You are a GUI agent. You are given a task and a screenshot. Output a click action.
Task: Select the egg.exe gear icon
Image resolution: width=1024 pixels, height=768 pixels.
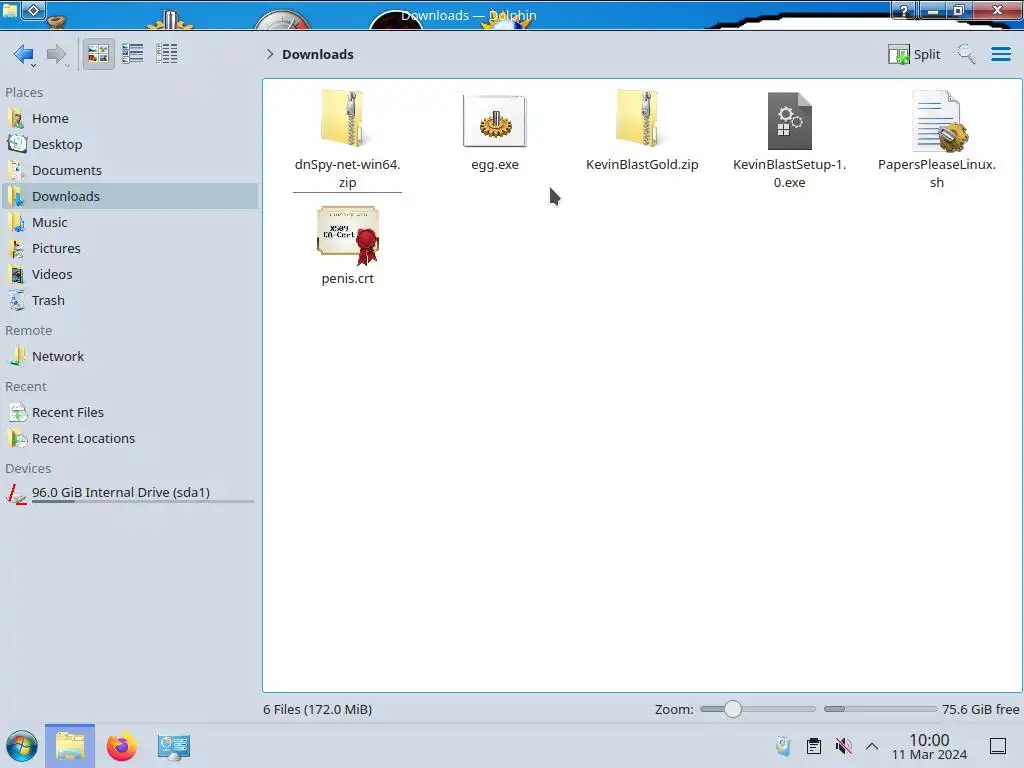point(494,121)
